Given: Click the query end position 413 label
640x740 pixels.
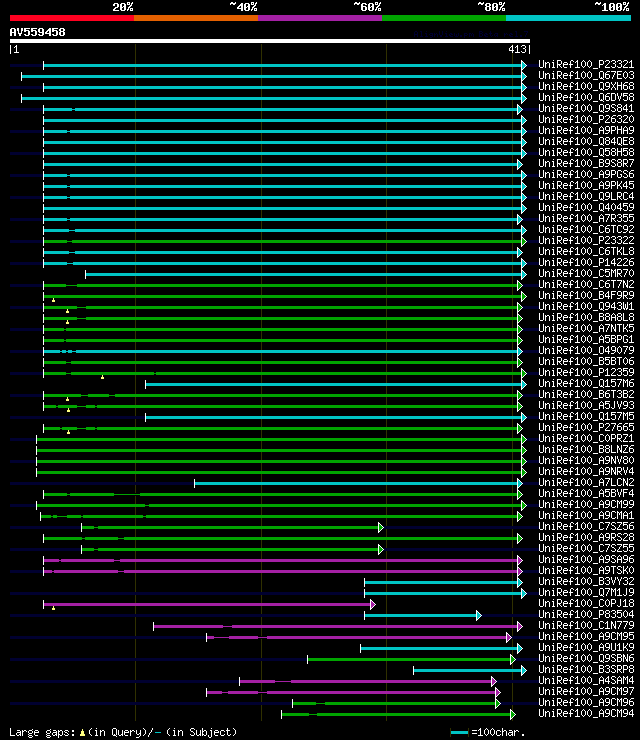Looking at the screenshot, I should 517,49.
